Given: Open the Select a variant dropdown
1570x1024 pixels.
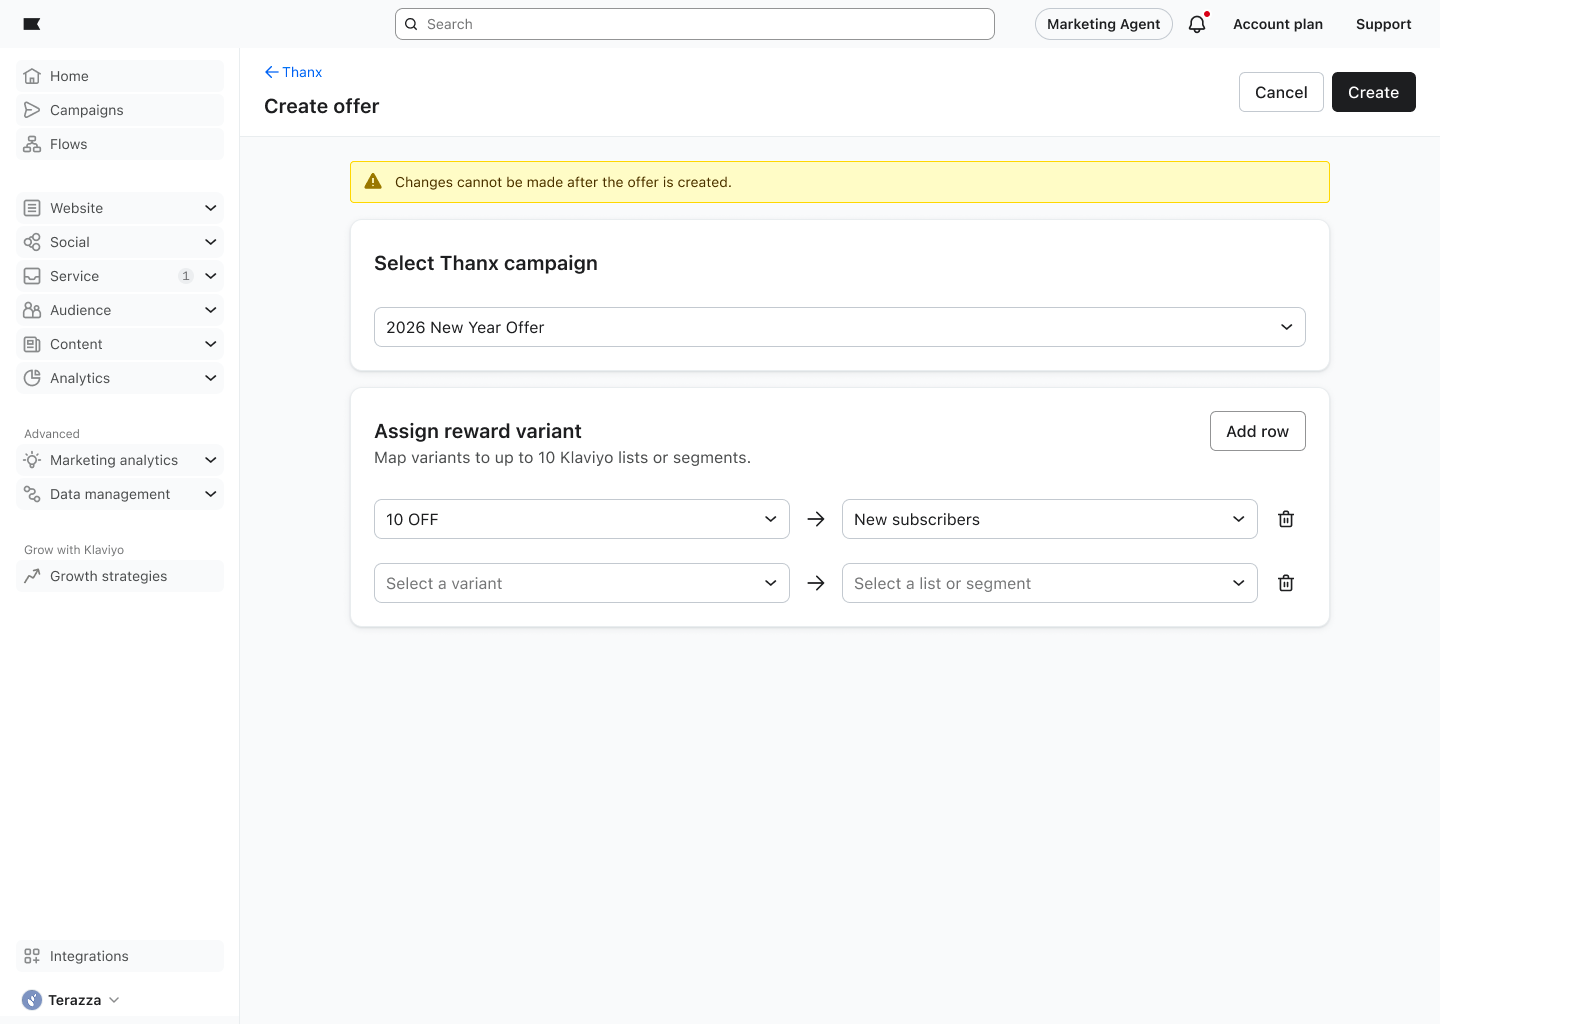Looking at the screenshot, I should tap(581, 583).
